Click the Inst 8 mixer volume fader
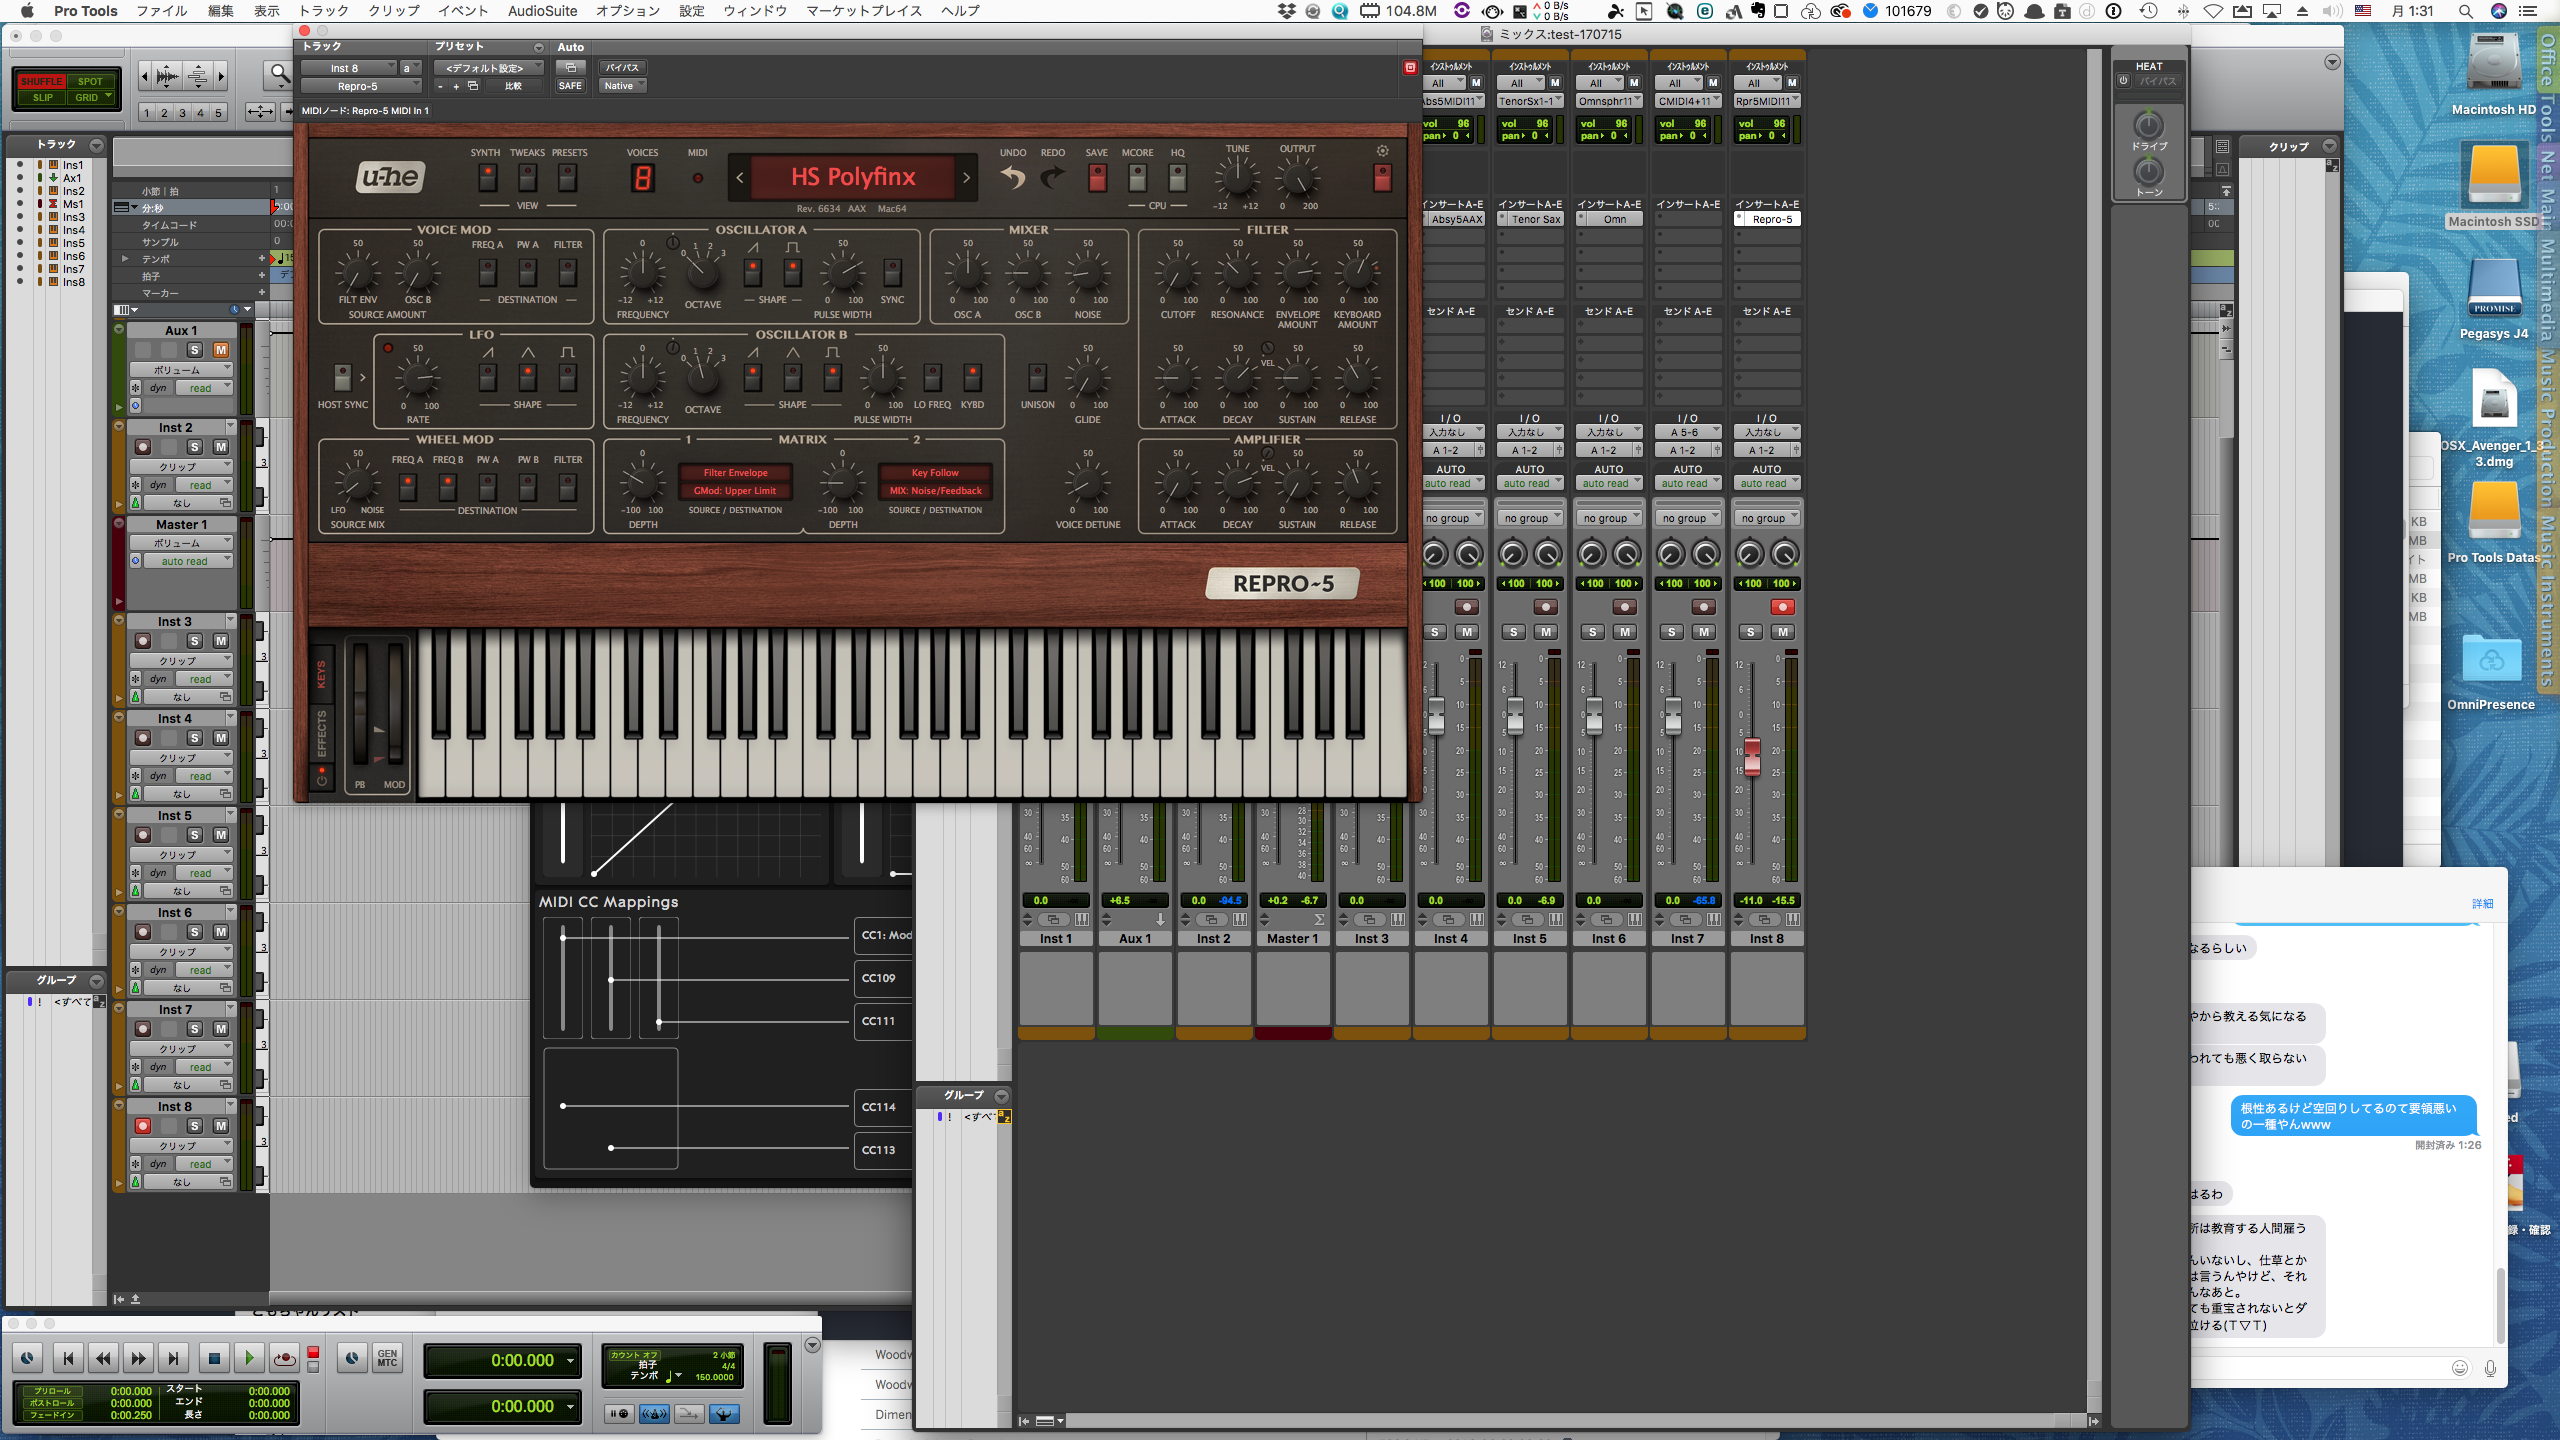The height and width of the screenshot is (1440, 2560). pyautogui.click(x=1752, y=756)
